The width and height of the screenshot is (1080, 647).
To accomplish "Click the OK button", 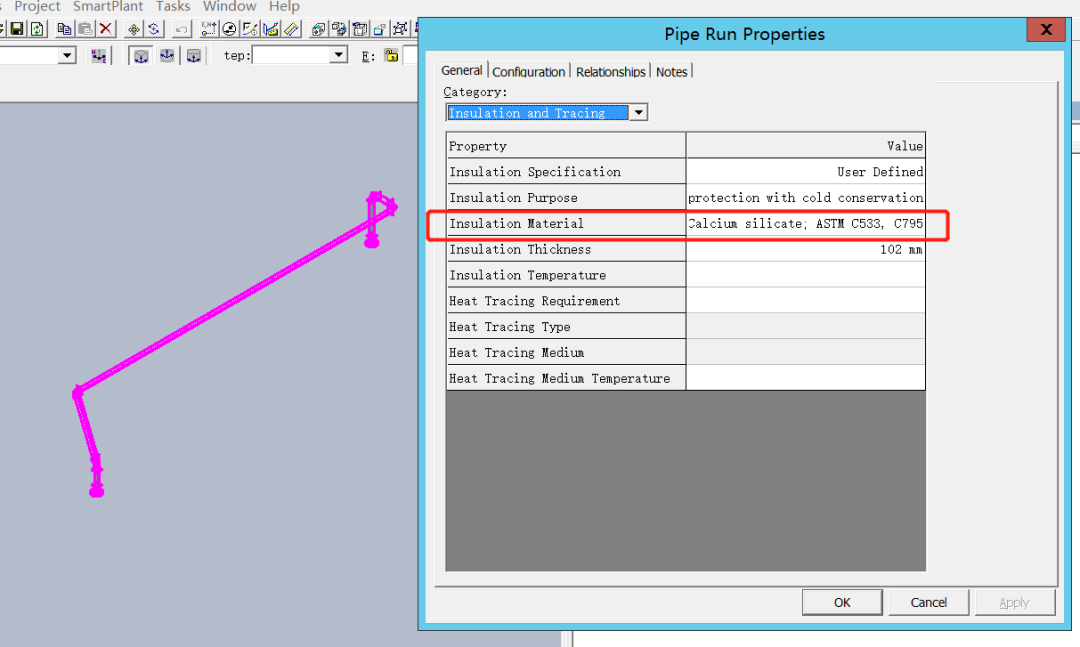I will tap(842, 602).
